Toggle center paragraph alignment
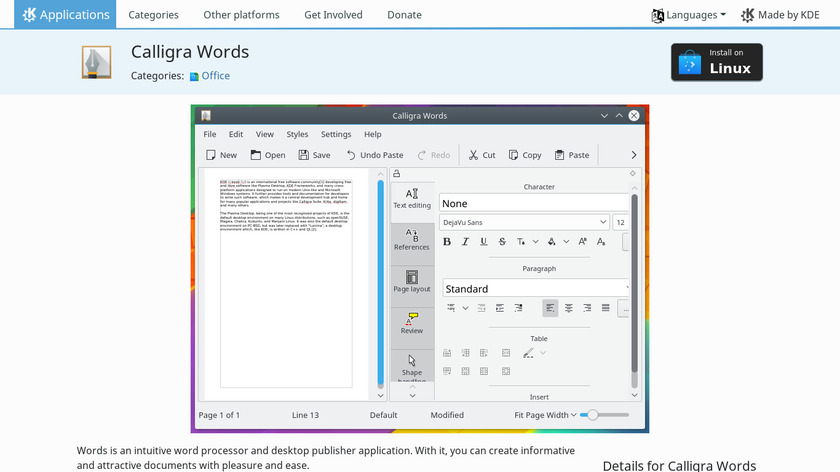This screenshot has width=840, height=472. click(x=569, y=308)
